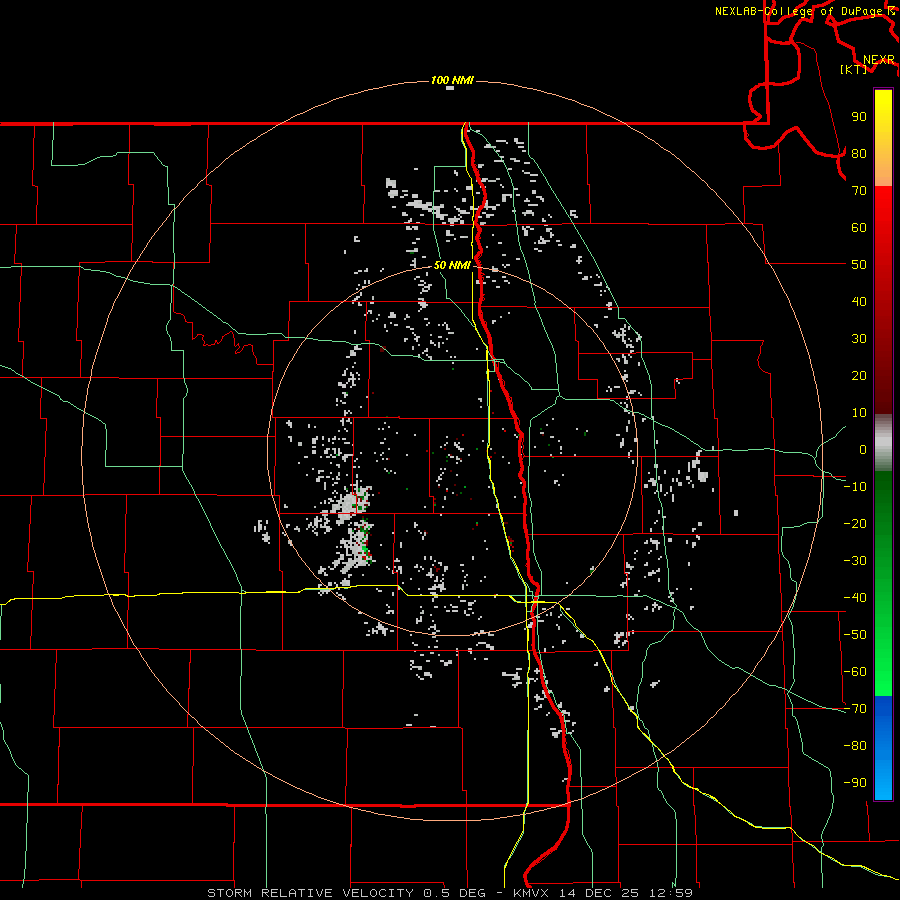The height and width of the screenshot is (900, 900).
Task: Select the -40 knot scale label
Action: coord(855,598)
